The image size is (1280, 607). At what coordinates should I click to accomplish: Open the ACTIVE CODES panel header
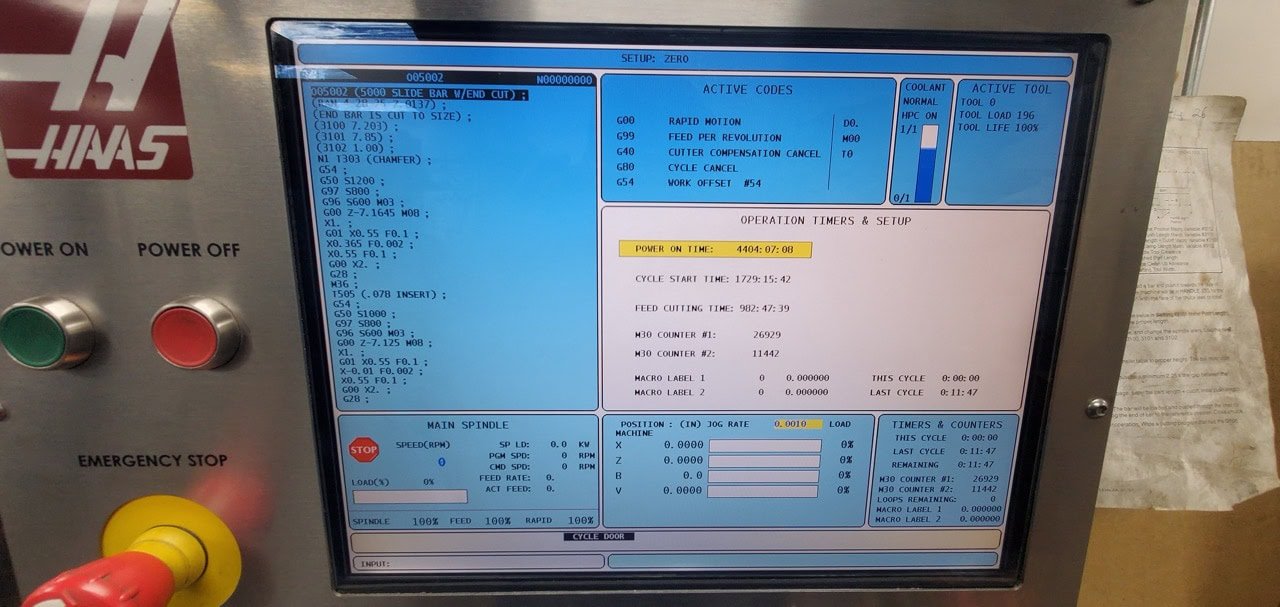[747, 90]
